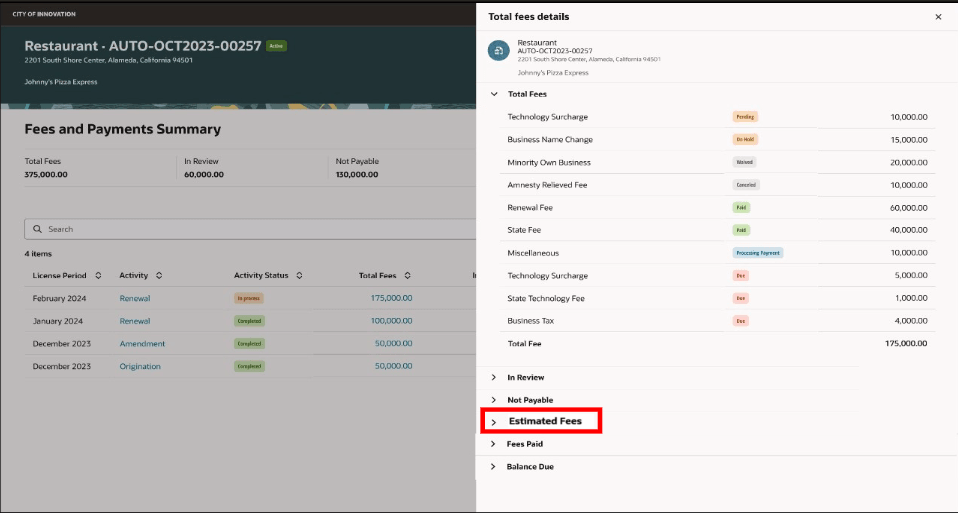Click the Due badge on State Technology Fee
The image size is (958, 513).
pos(740,299)
